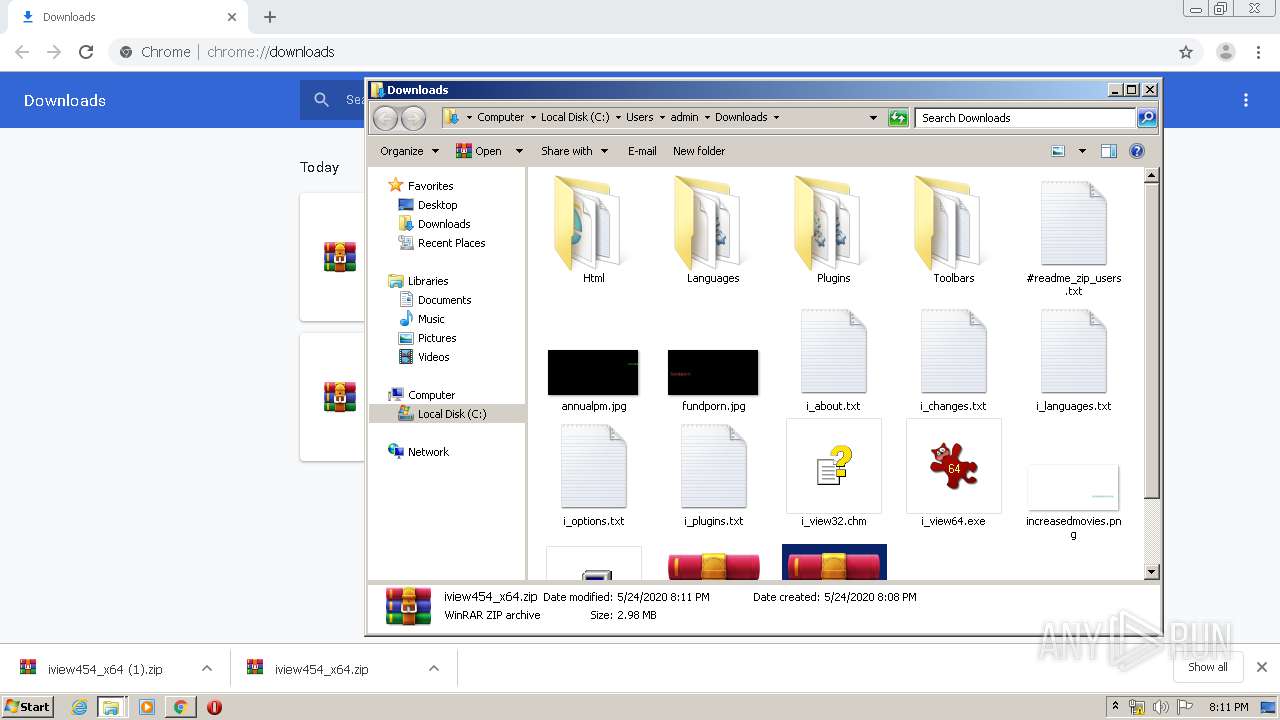Open the Windows Start menu

[x=28, y=706]
